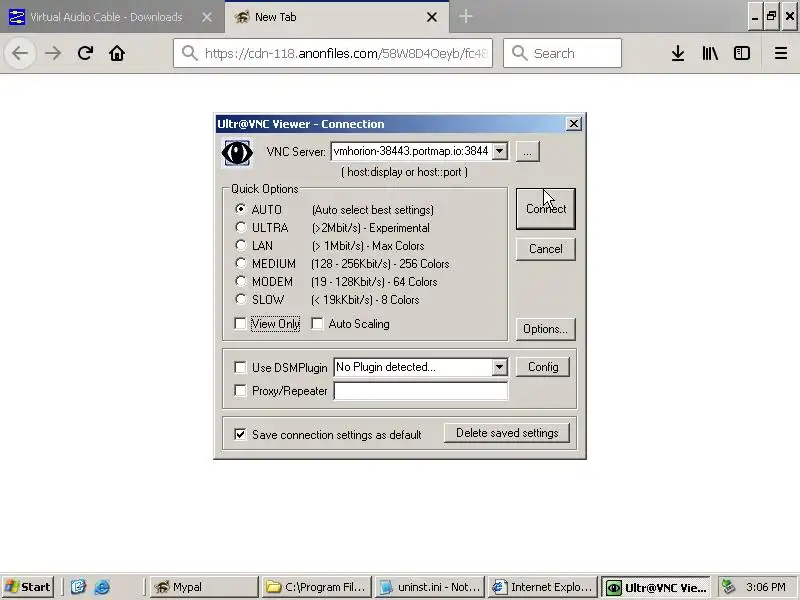Uncheck Save connection settings as default
The width and height of the screenshot is (800, 600).
point(240,434)
